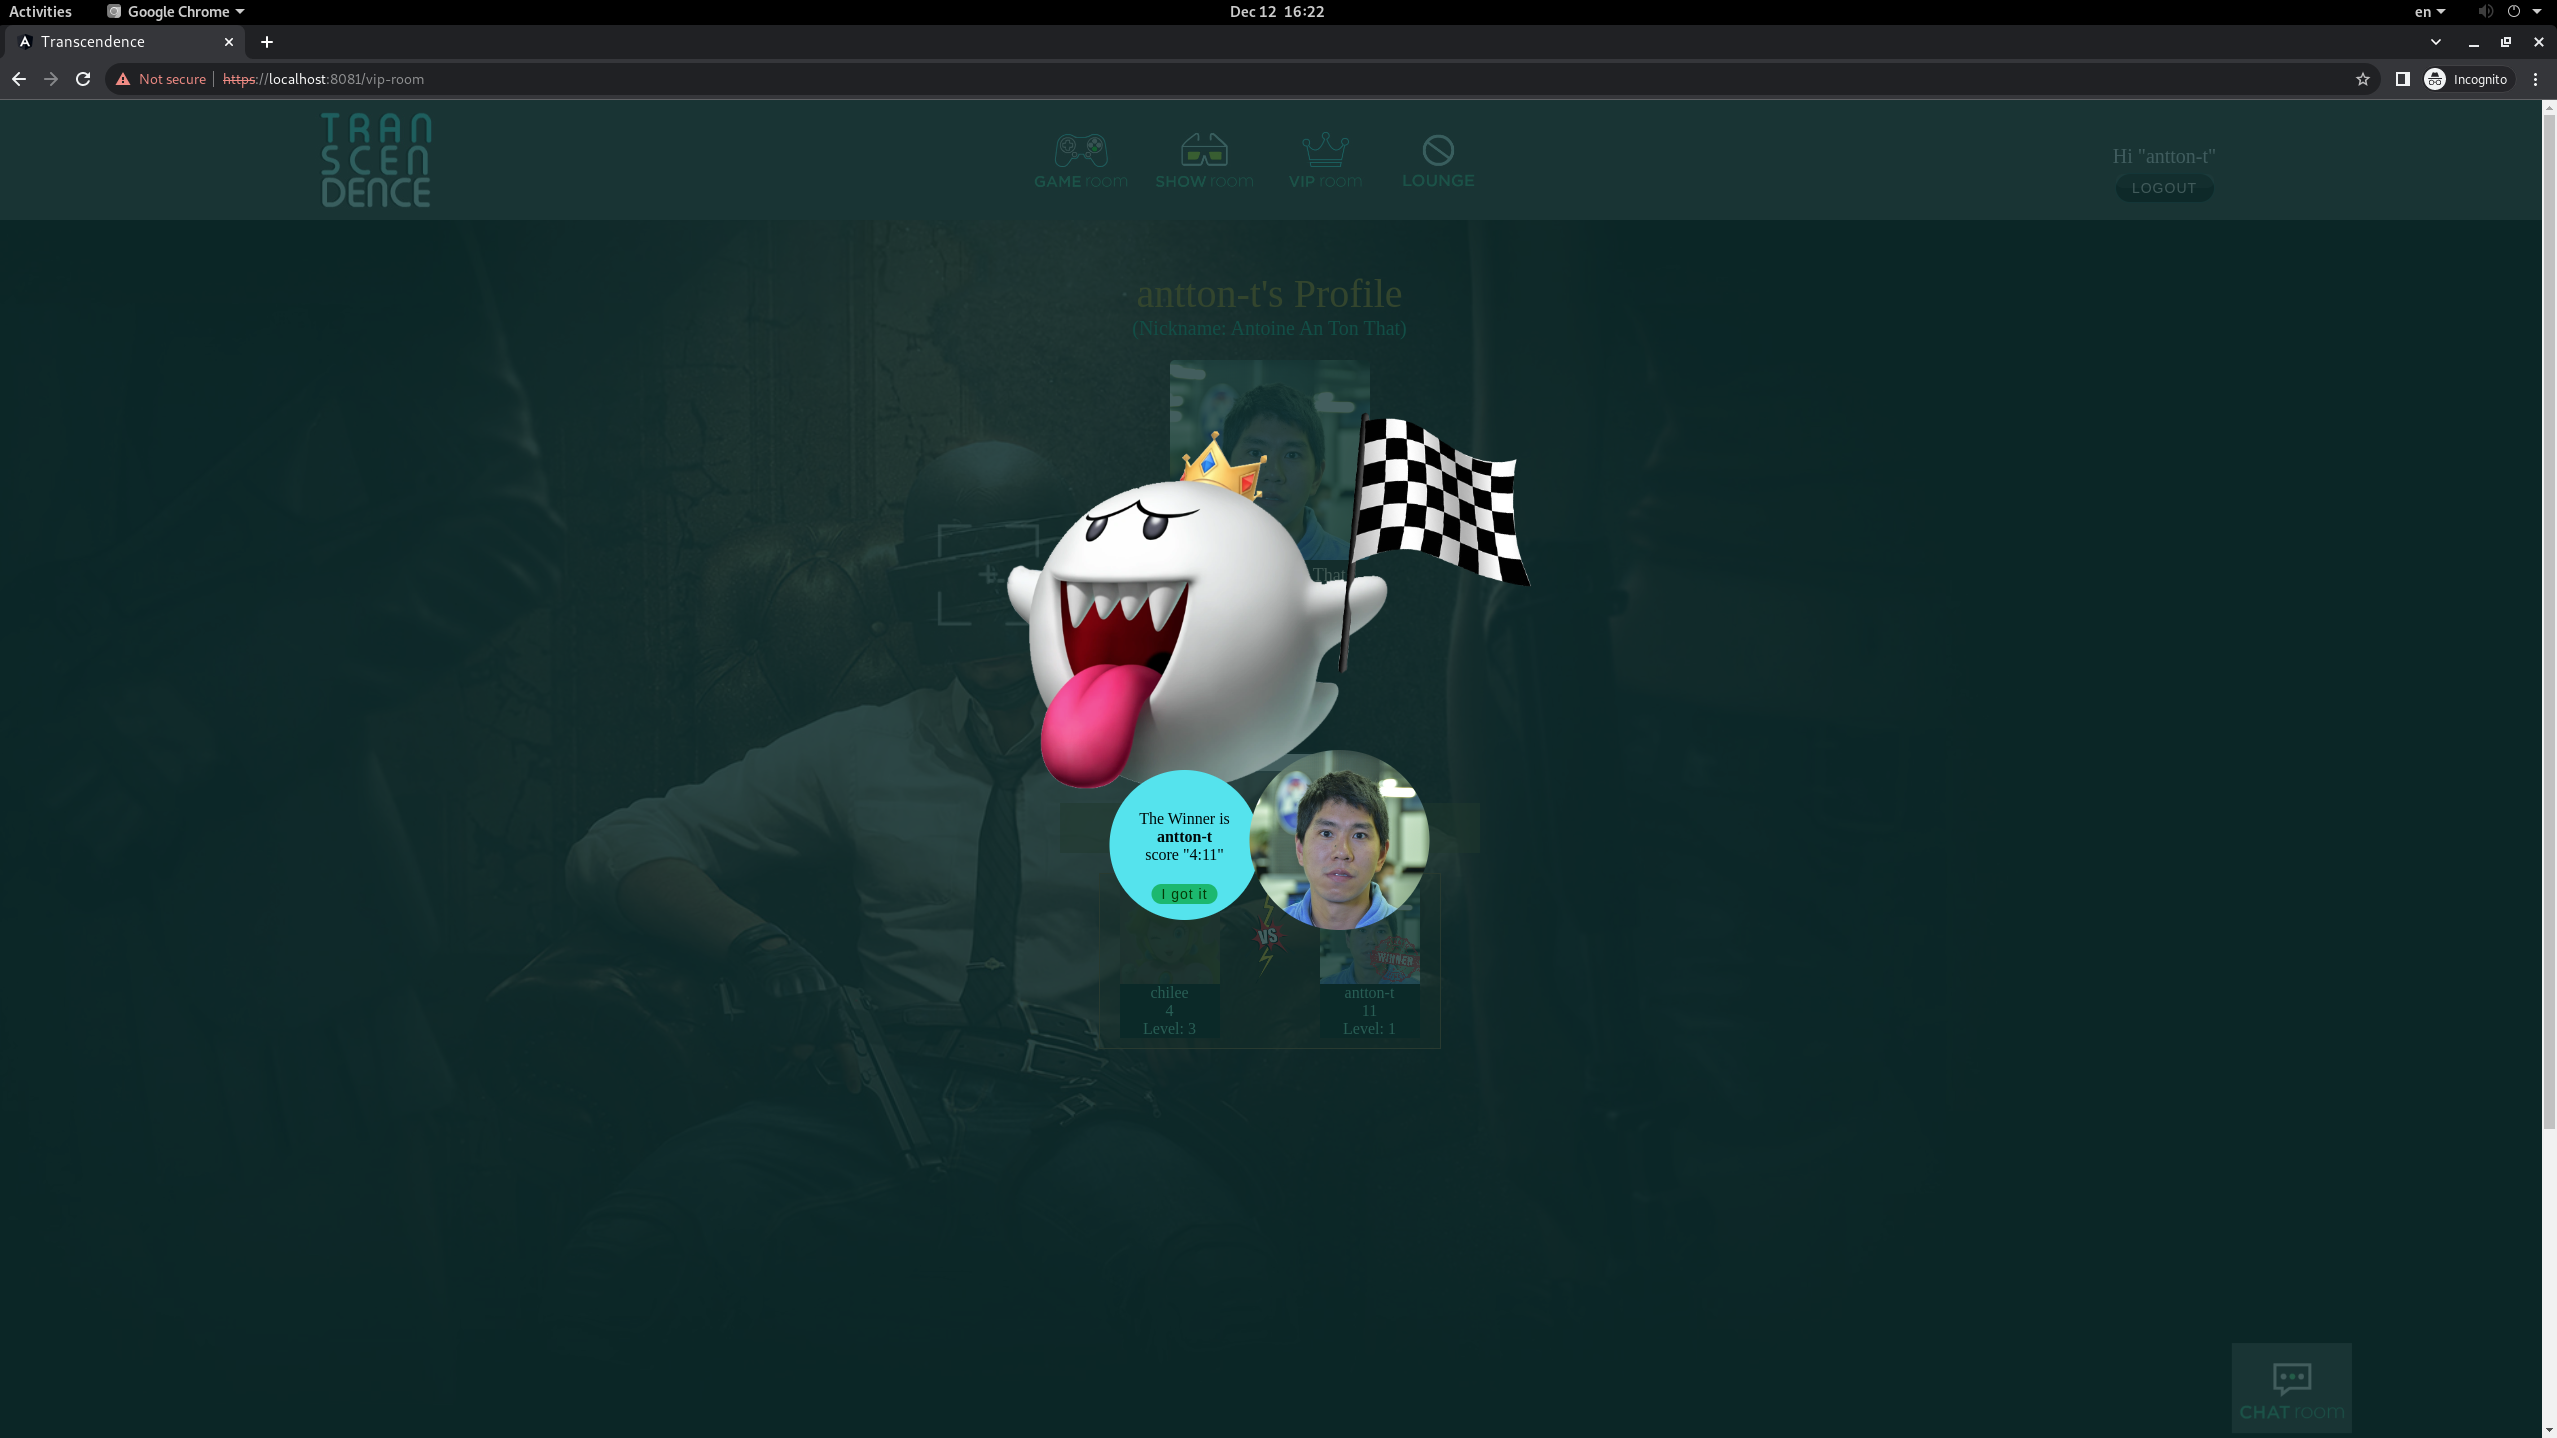This screenshot has width=2557, height=1438.
Task: Go to the VIP room crown icon
Action: 1325,151
